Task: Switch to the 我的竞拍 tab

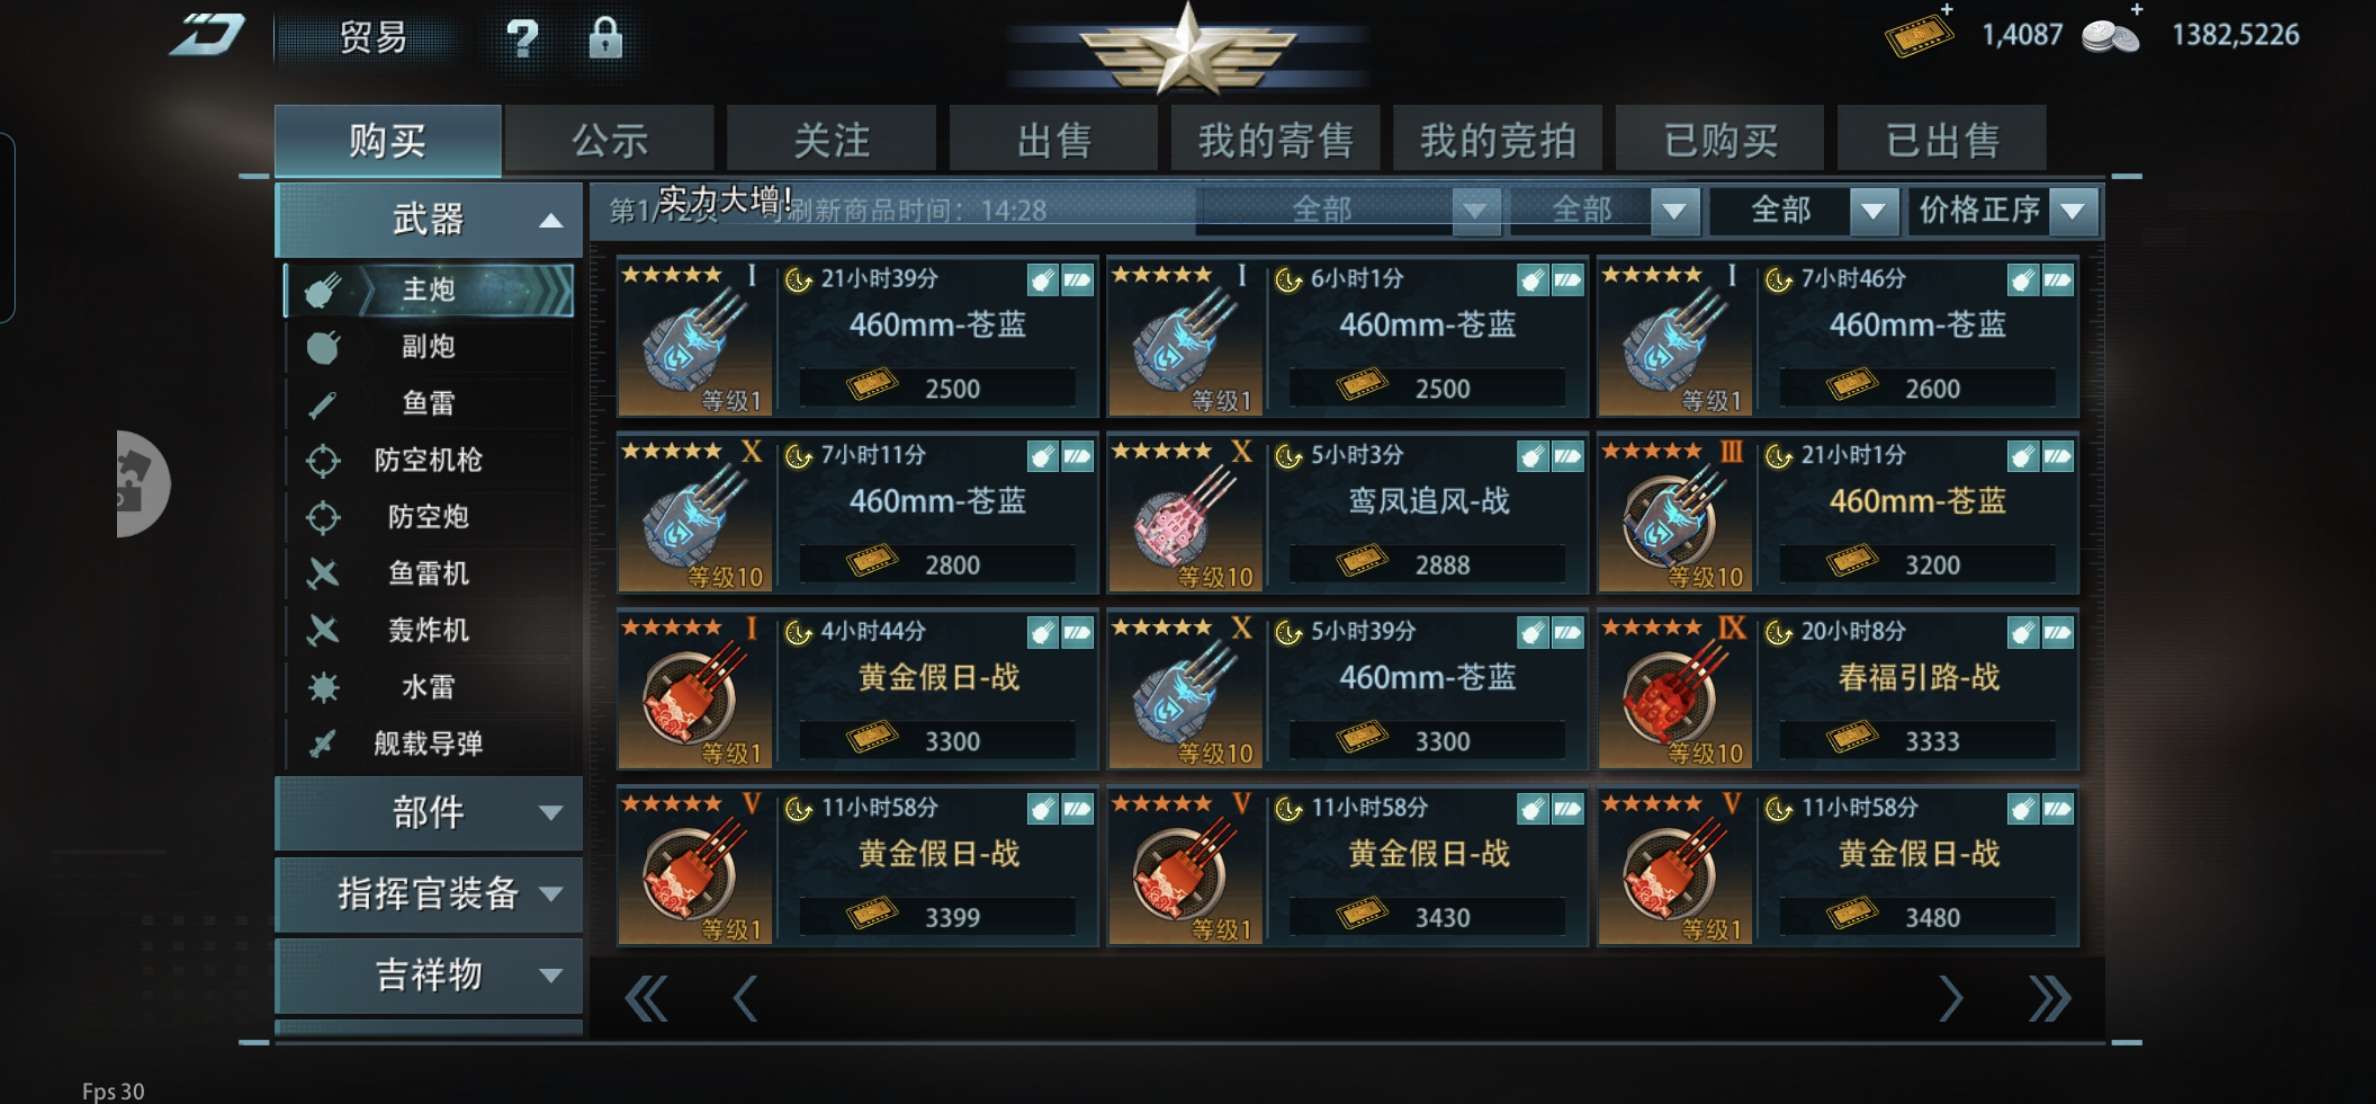Action: (1498, 139)
